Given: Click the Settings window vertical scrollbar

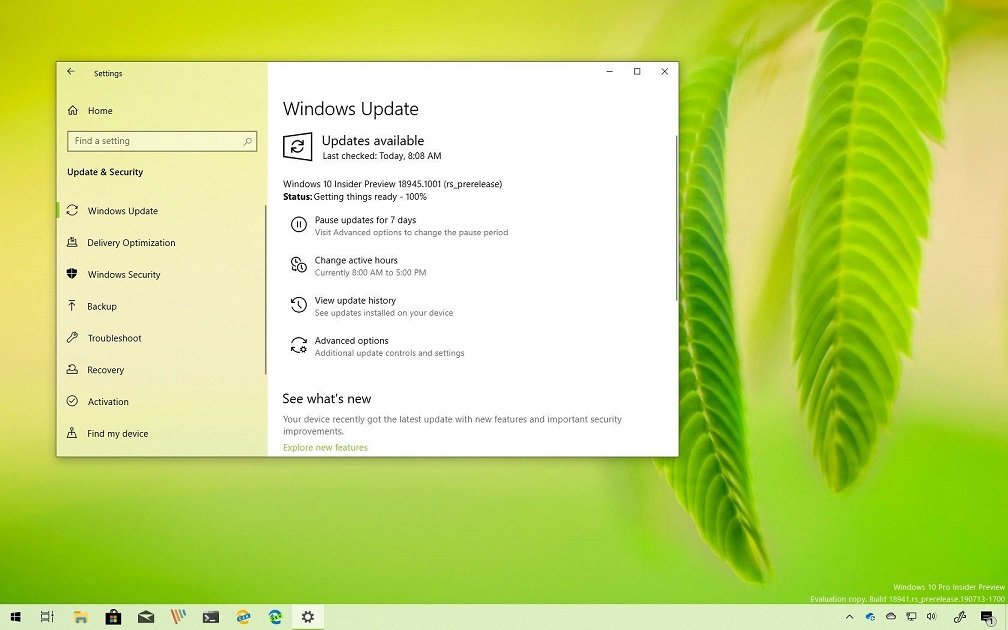Looking at the screenshot, I should tap(676, 215).
